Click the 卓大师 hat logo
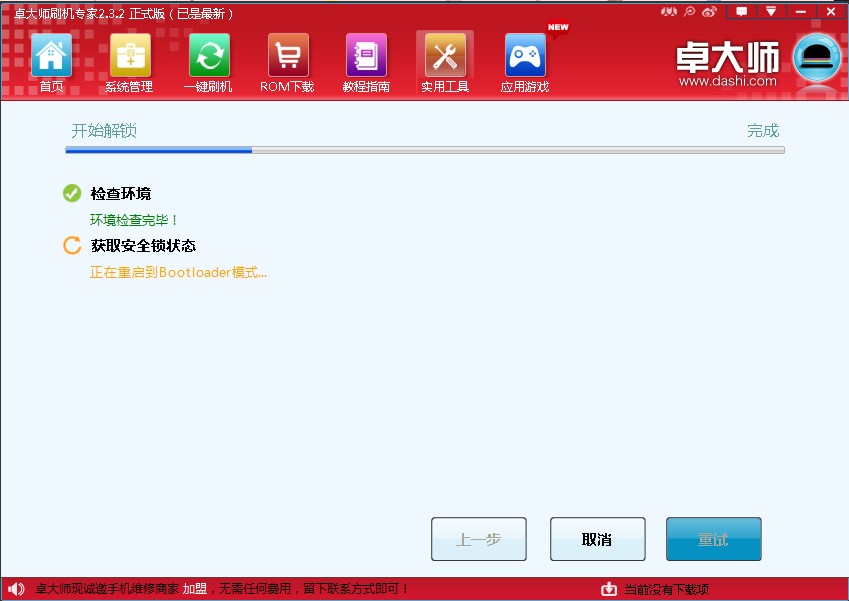 [x=817, y=58]
